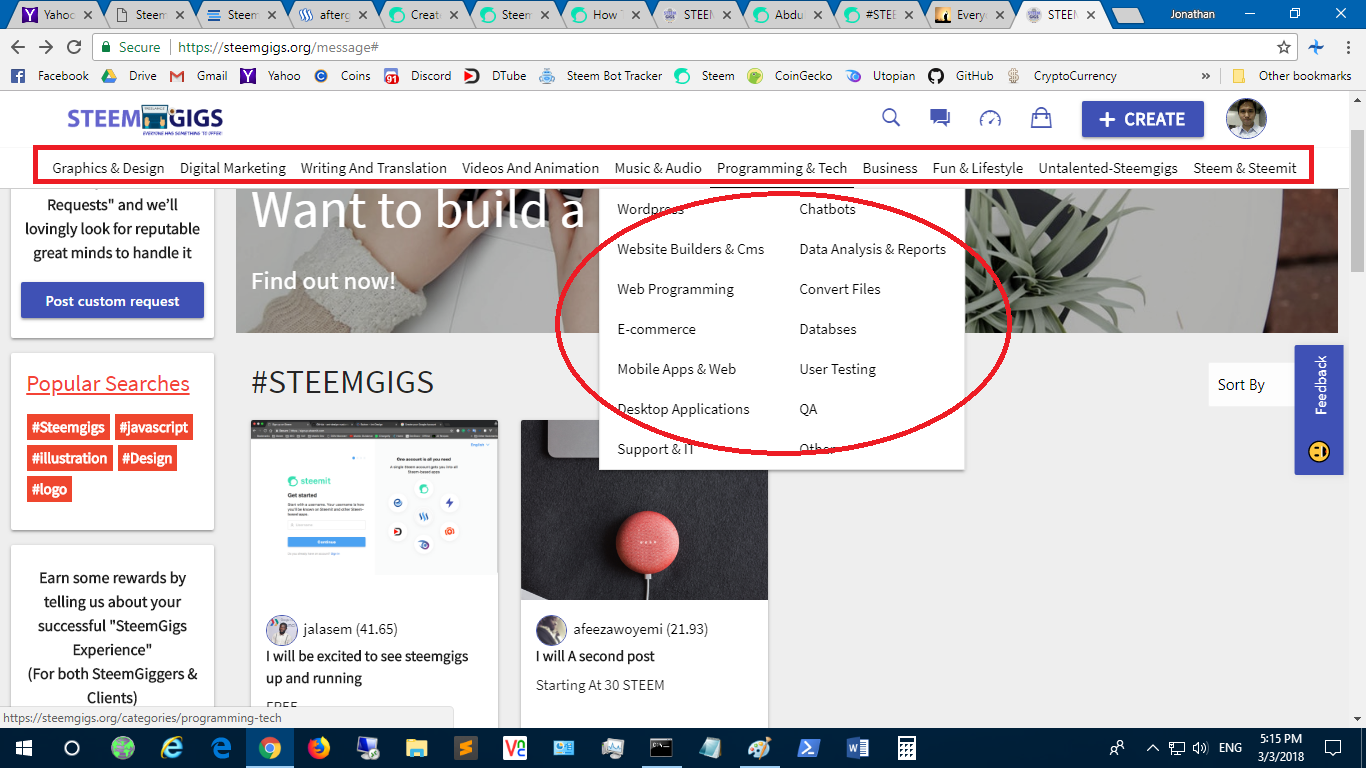This screenshot has width=1366, height=768.
Task: Select E-commerce in the submenu
Action: [656, 329]
